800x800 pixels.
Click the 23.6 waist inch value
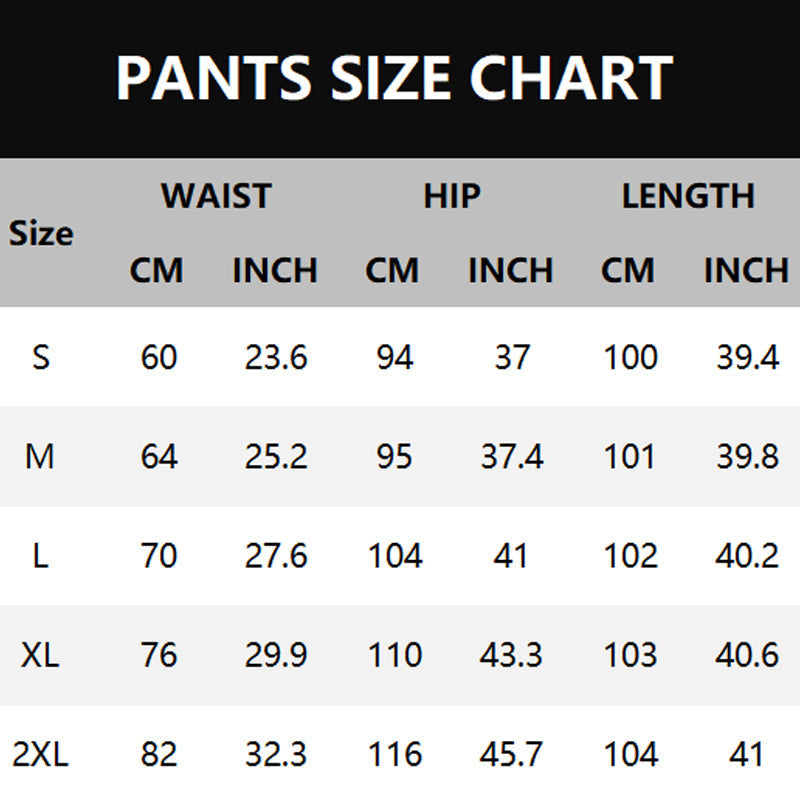click(x=276, y=357)
